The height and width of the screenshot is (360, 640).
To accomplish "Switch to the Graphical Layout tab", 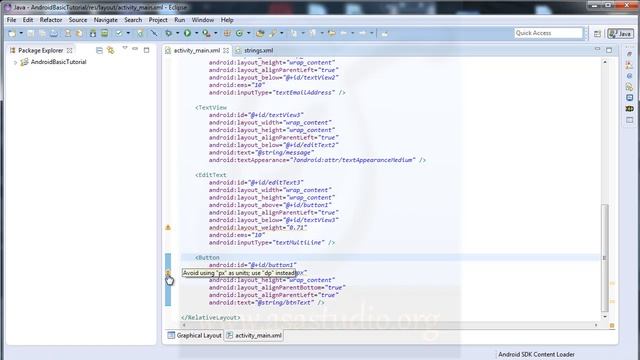I will (x=195, y=336).
